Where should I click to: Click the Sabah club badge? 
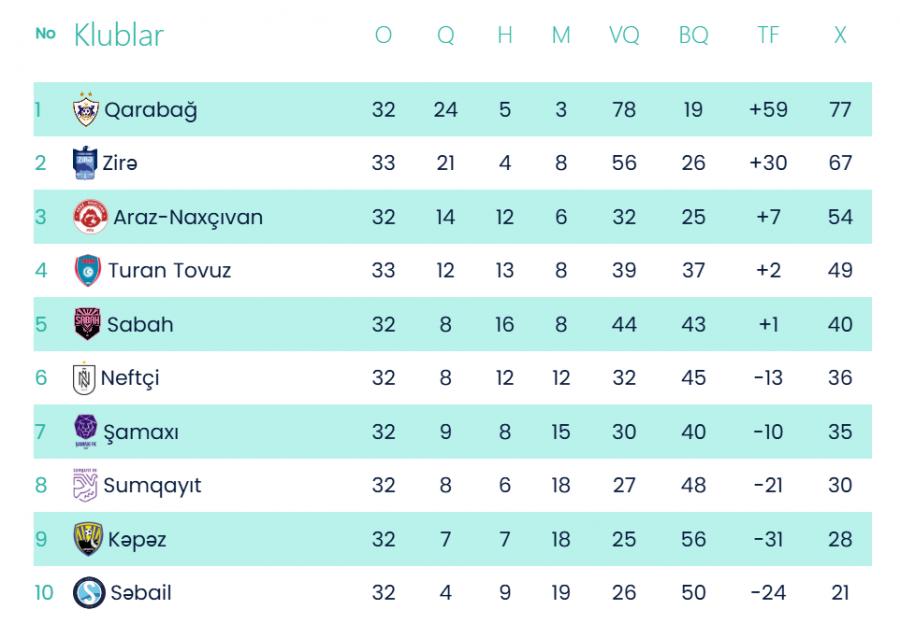(87, 324)
